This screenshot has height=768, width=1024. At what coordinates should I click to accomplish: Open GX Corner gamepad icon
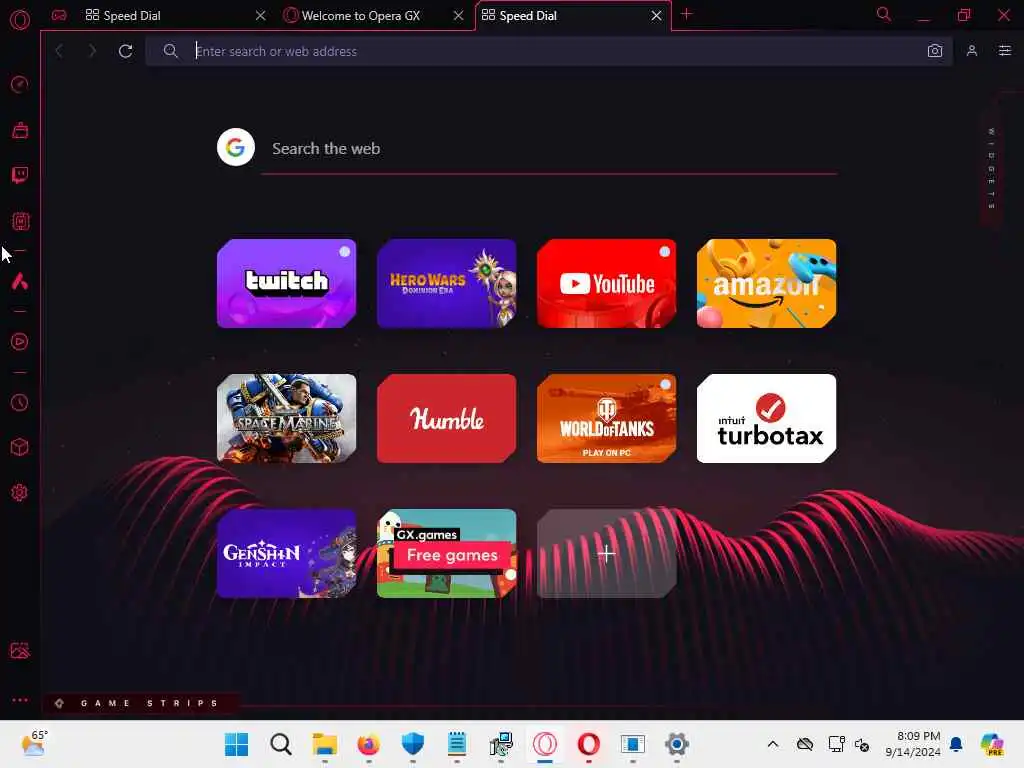coord(59,15)
